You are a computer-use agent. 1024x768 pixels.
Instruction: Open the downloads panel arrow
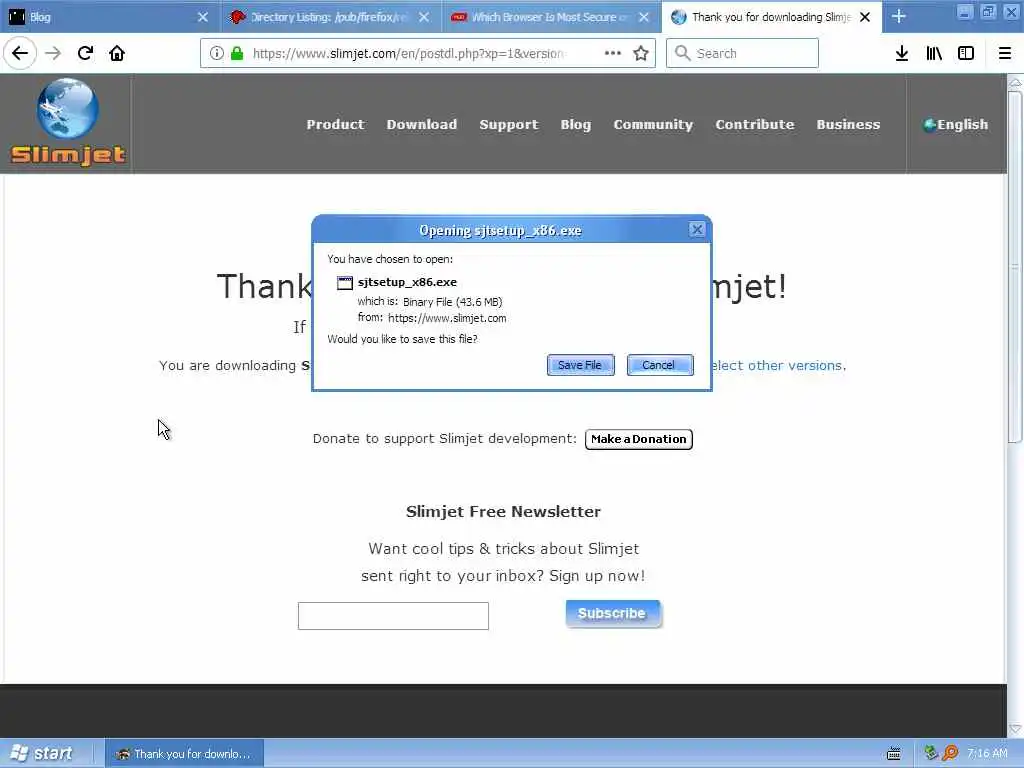coord(902,54)
